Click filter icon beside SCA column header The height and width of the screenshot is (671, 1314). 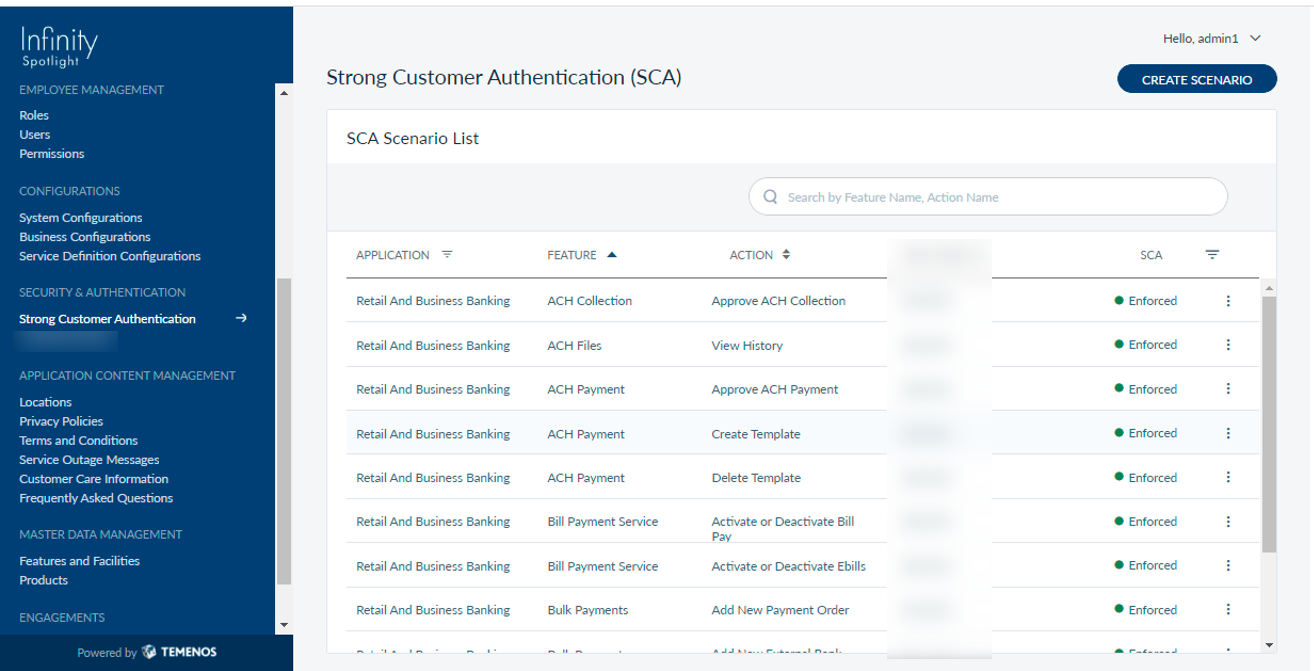click(x=1212, y=255)
